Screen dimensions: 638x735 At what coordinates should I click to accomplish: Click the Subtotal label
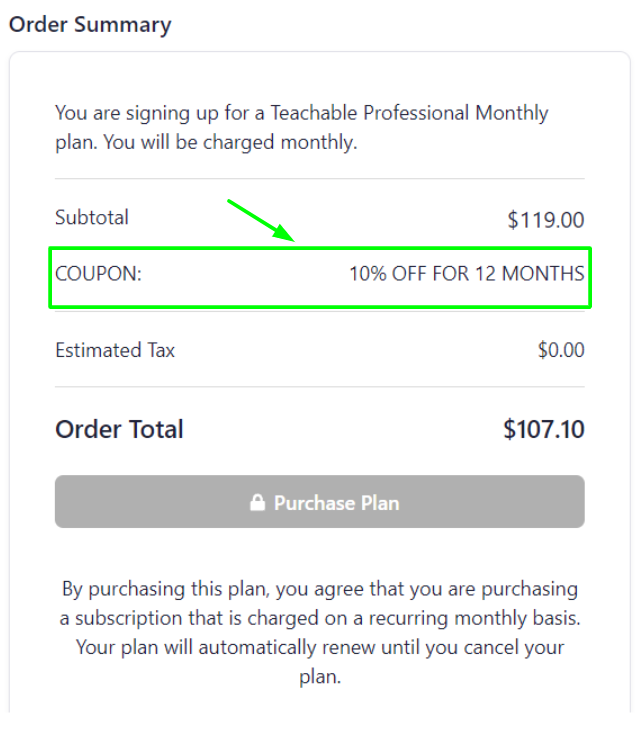pos(92,217)
